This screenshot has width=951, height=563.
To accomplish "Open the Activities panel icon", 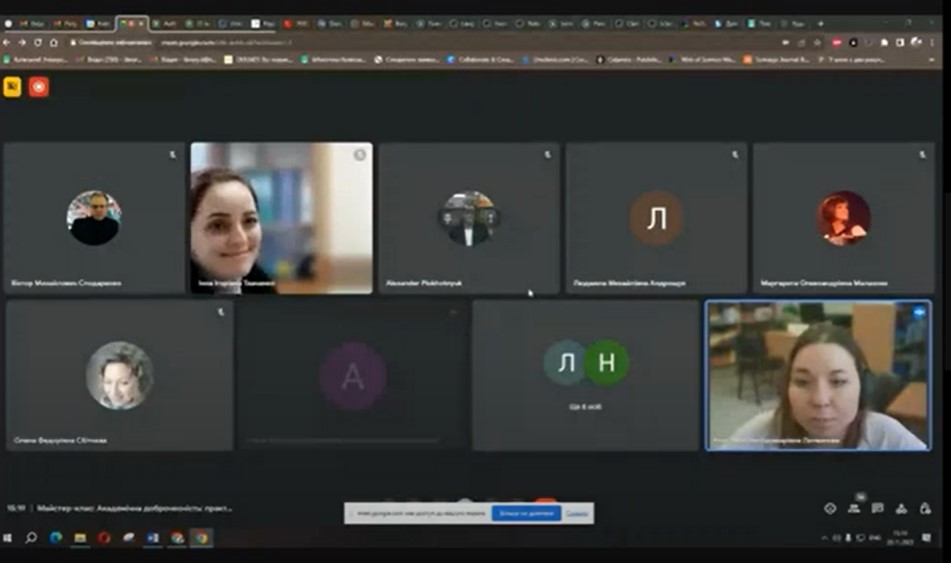I will point(901,508).
